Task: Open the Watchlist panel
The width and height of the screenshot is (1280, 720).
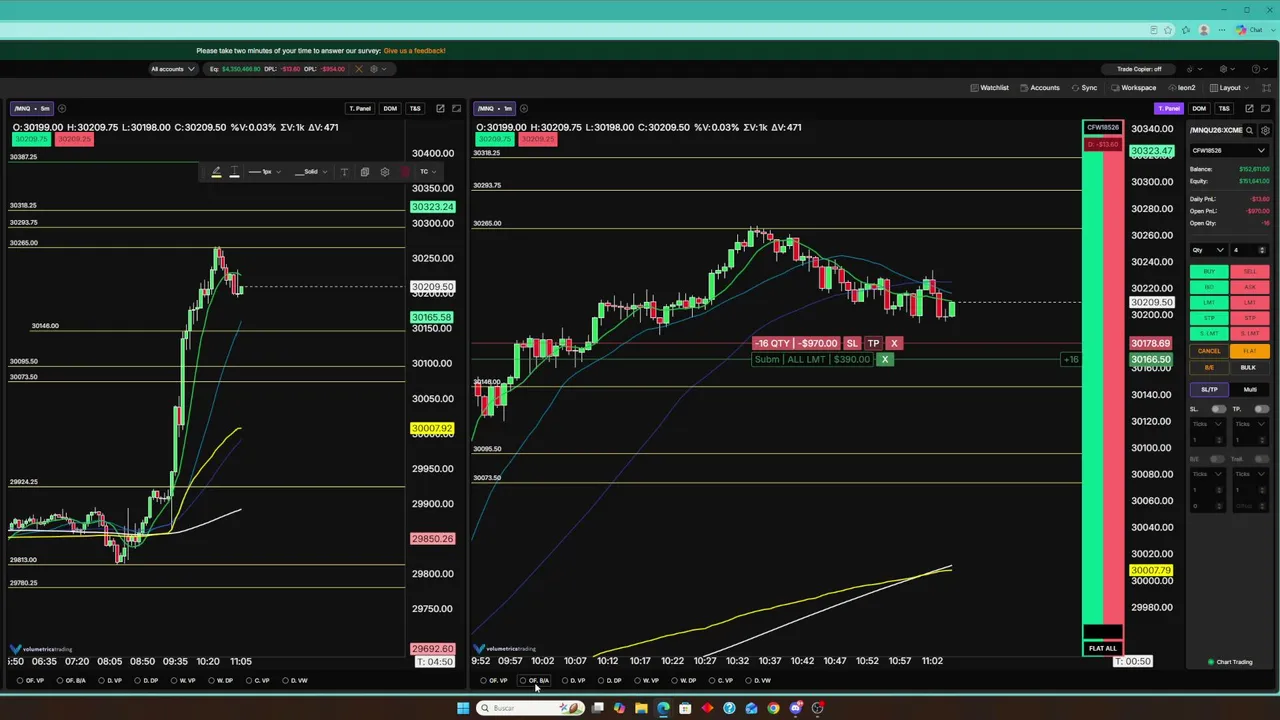Action: point(990,88)
